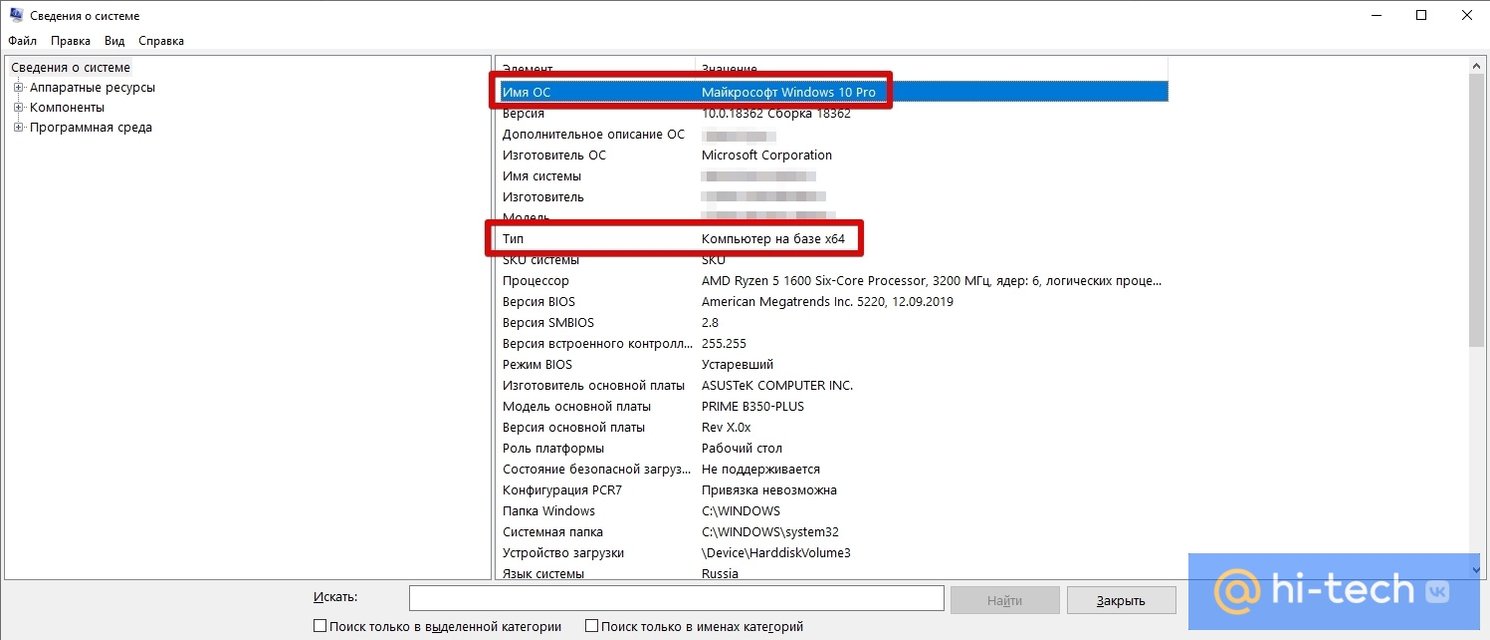The width and height of the screenshot is (1490, 640).
Task: Expand the Аппаратные ресурсы tree node
Action: pos(18,88)
